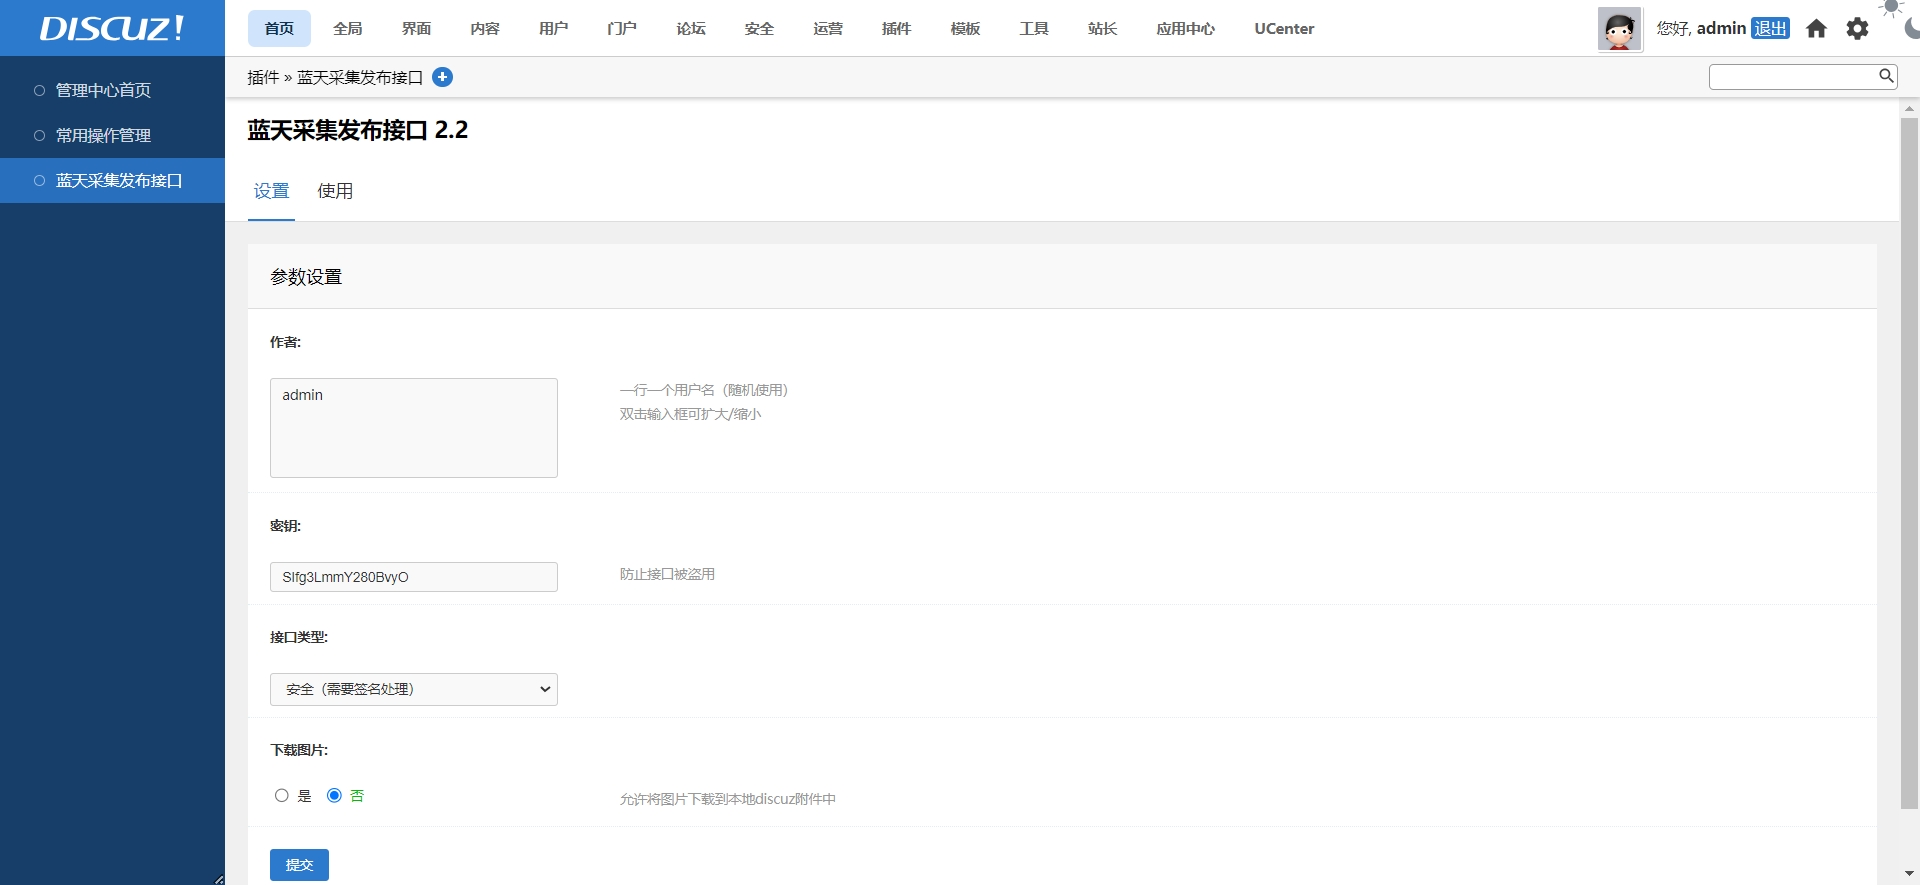The image size is (1920, 885).
Task: Switch to the 使用 tab
Action: tap(335, 191)
